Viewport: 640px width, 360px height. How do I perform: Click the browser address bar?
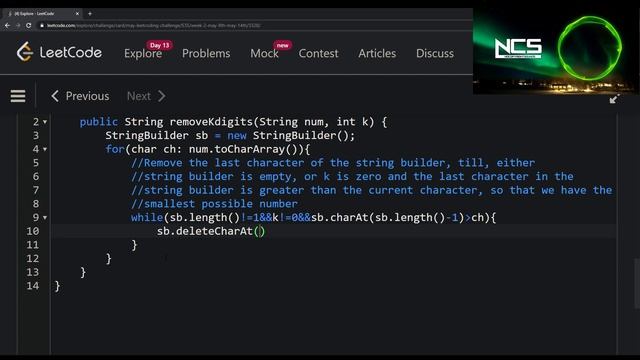click(253, 25)
